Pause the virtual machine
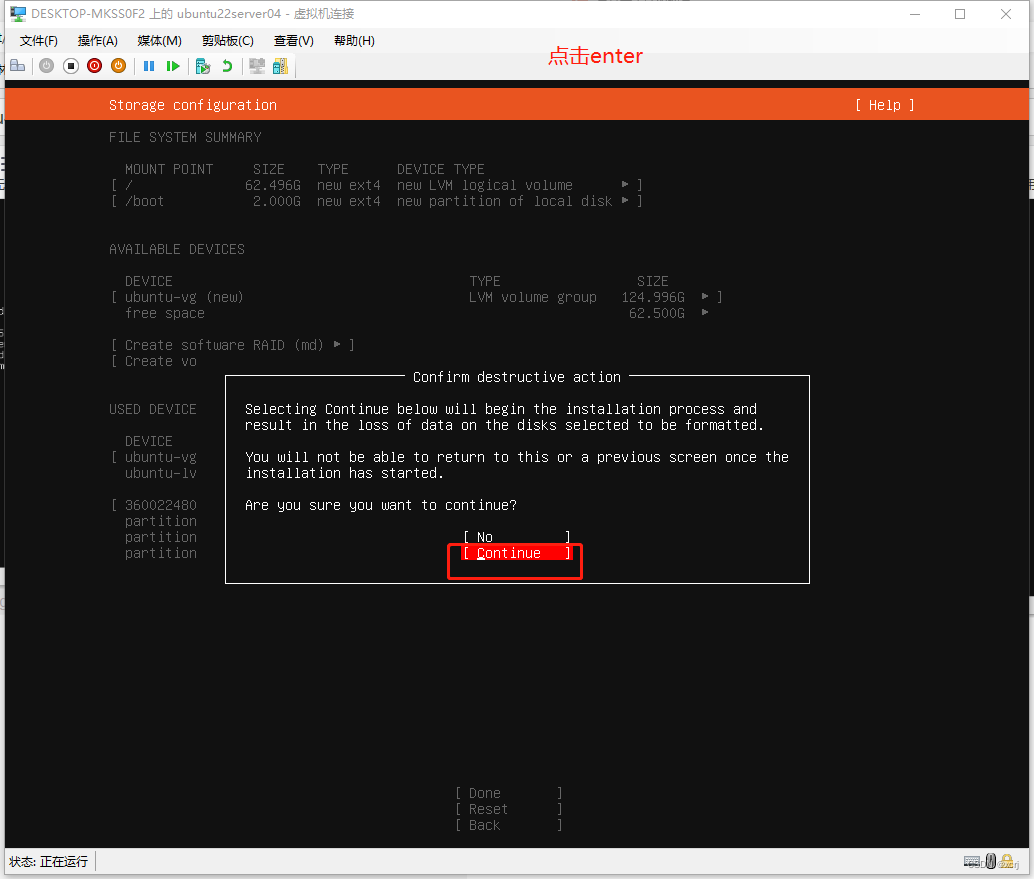Viewport: 1034px width, 879px height. click(x=148, y=66)
